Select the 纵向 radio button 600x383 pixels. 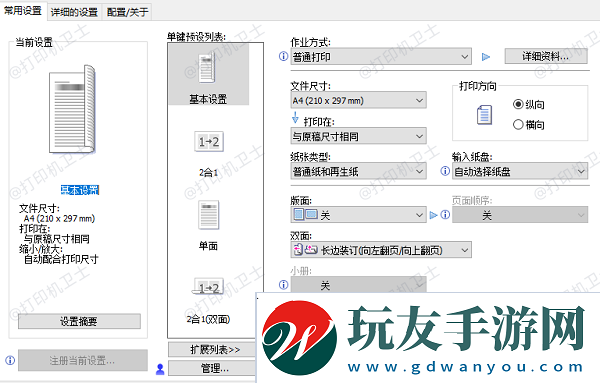coord(518,104)
